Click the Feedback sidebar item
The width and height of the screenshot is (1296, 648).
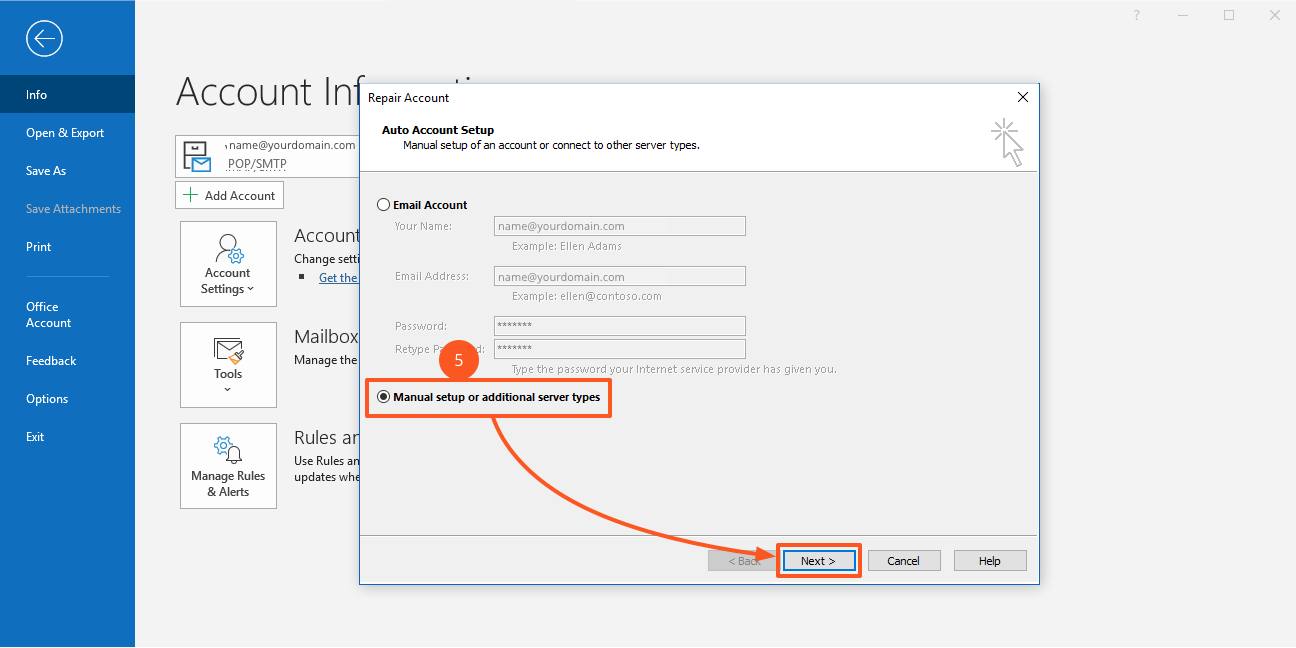[x=51, y=361]
